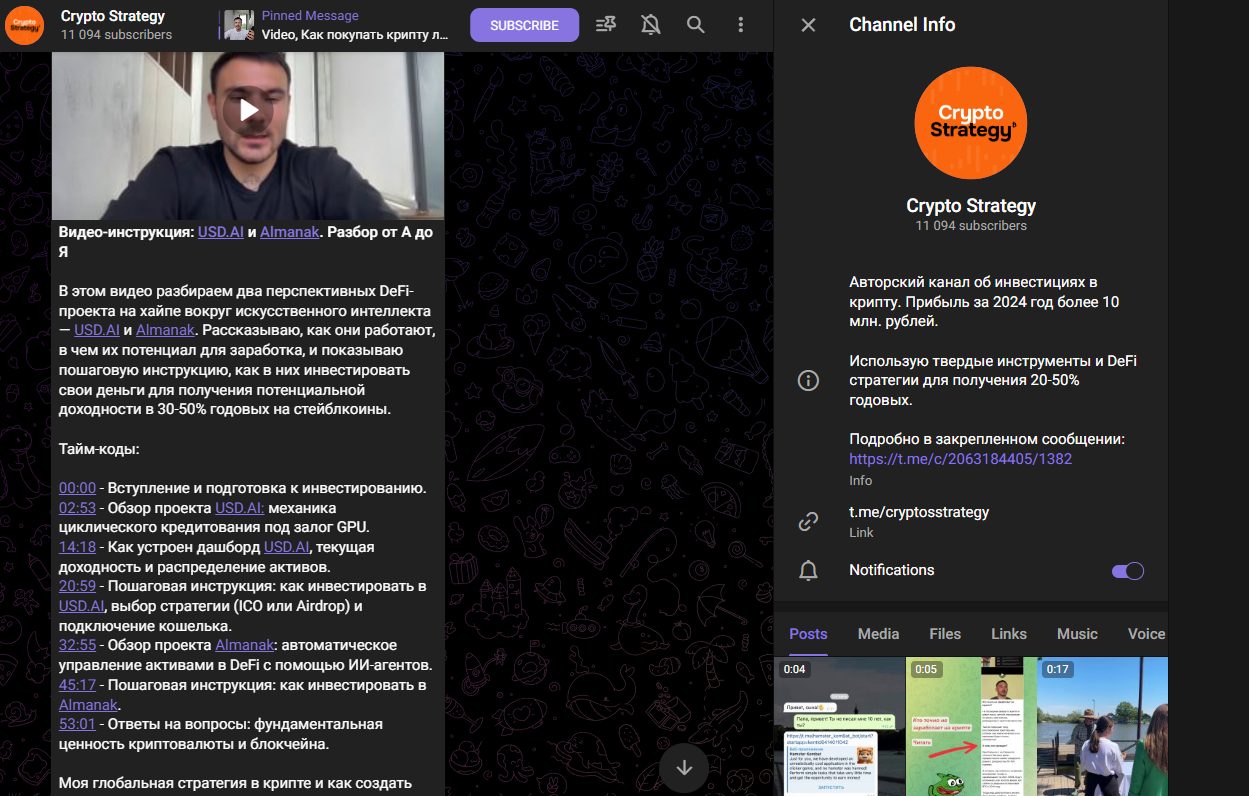
Task: Switch to the Files tab
Action: pos(945,634)
